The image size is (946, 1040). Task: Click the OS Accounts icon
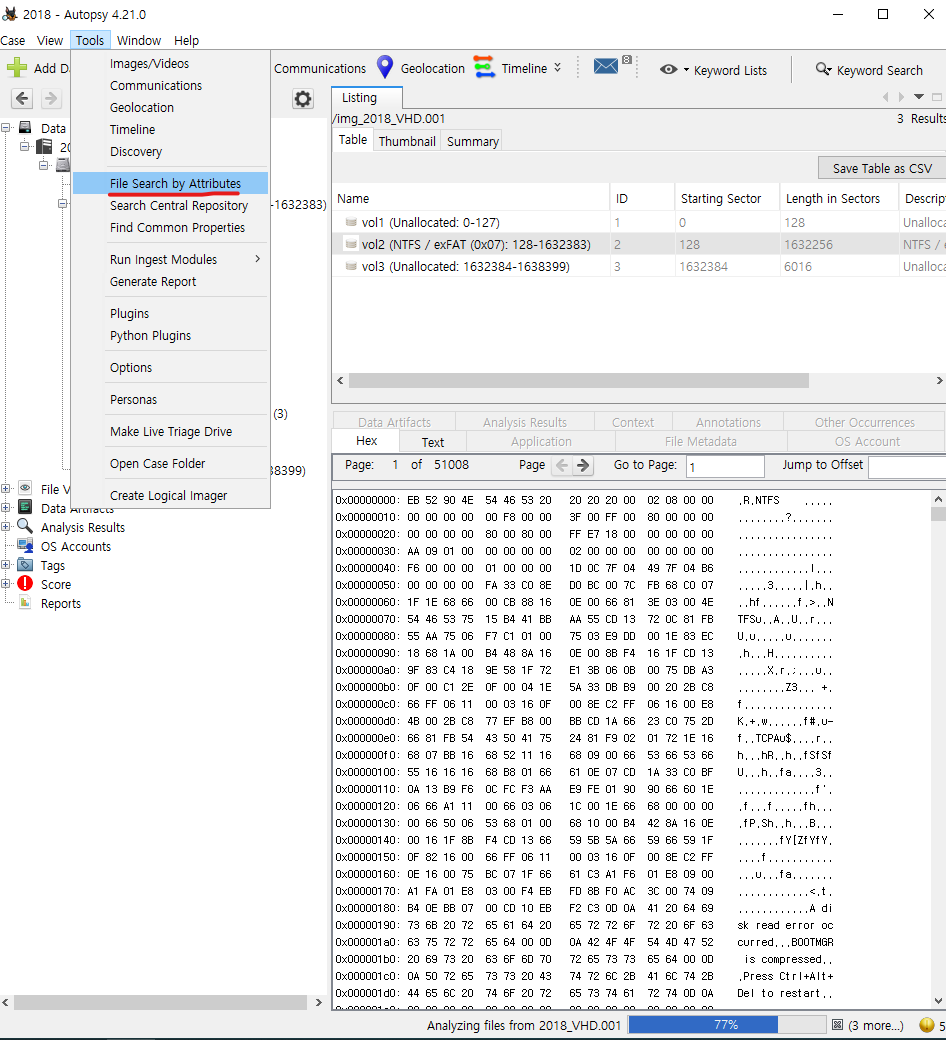pyautogui.click(x=25, y=546)
